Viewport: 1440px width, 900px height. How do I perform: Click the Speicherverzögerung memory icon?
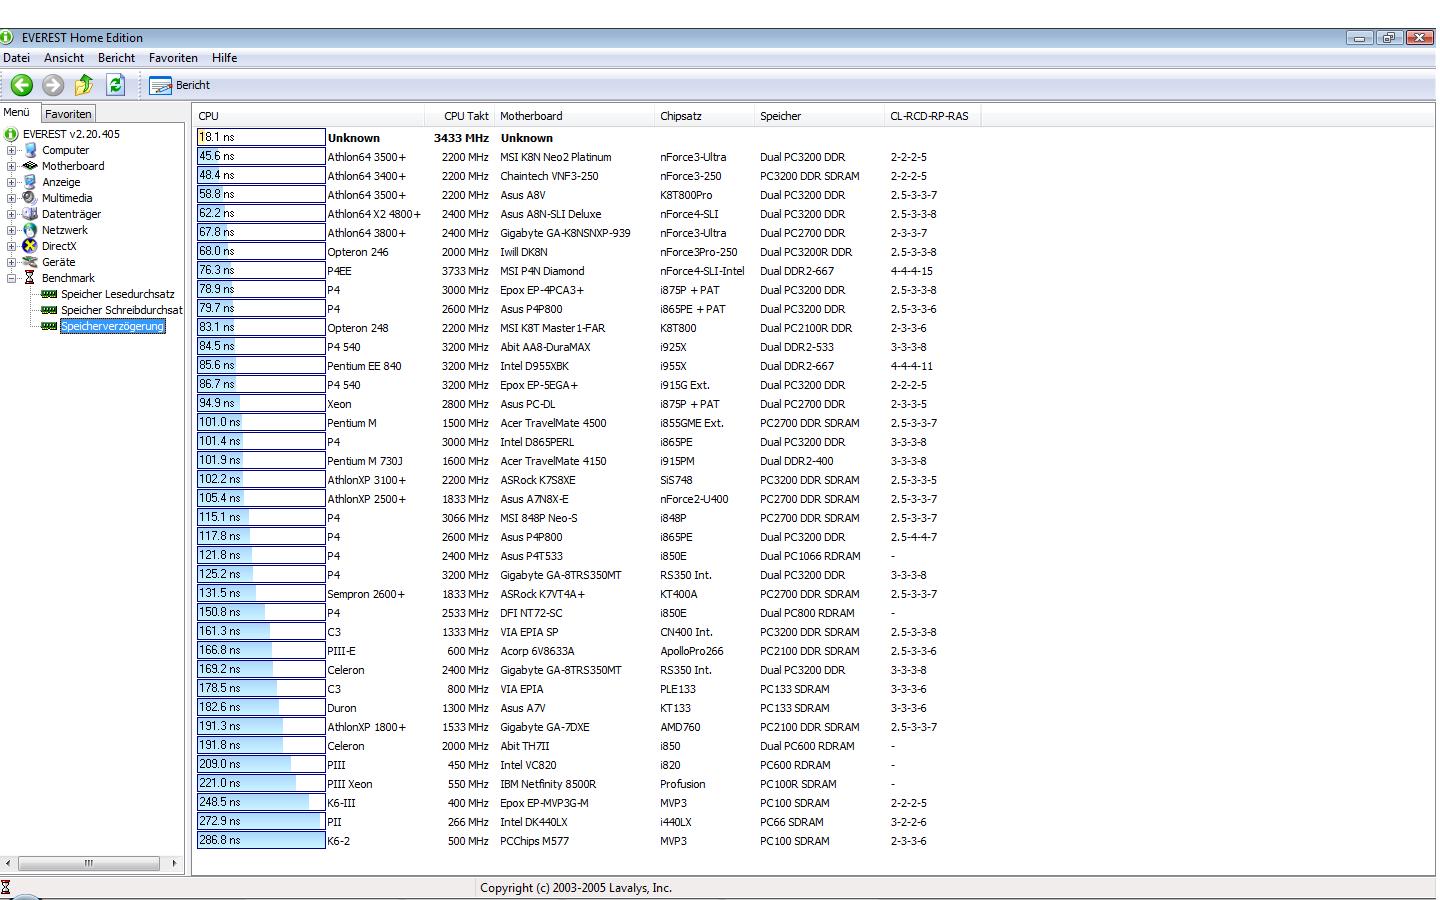(x=49, y=326)
